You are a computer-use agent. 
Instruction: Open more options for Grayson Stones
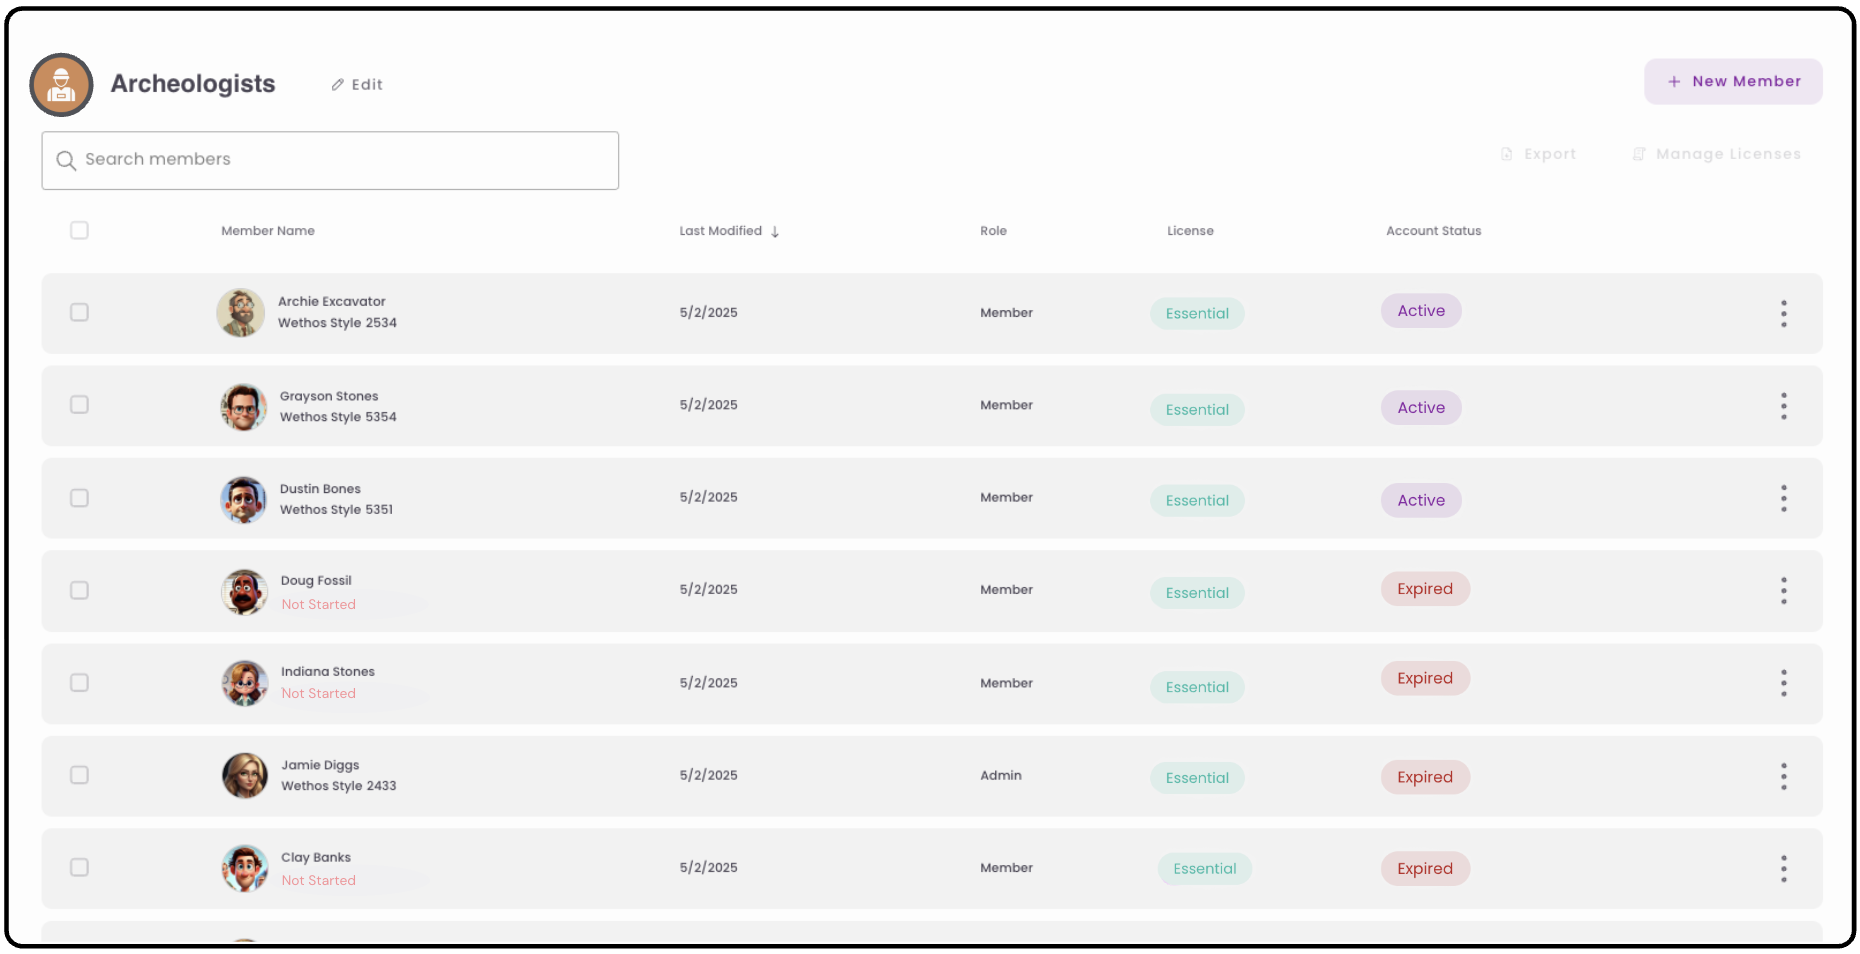point(1783,406)
